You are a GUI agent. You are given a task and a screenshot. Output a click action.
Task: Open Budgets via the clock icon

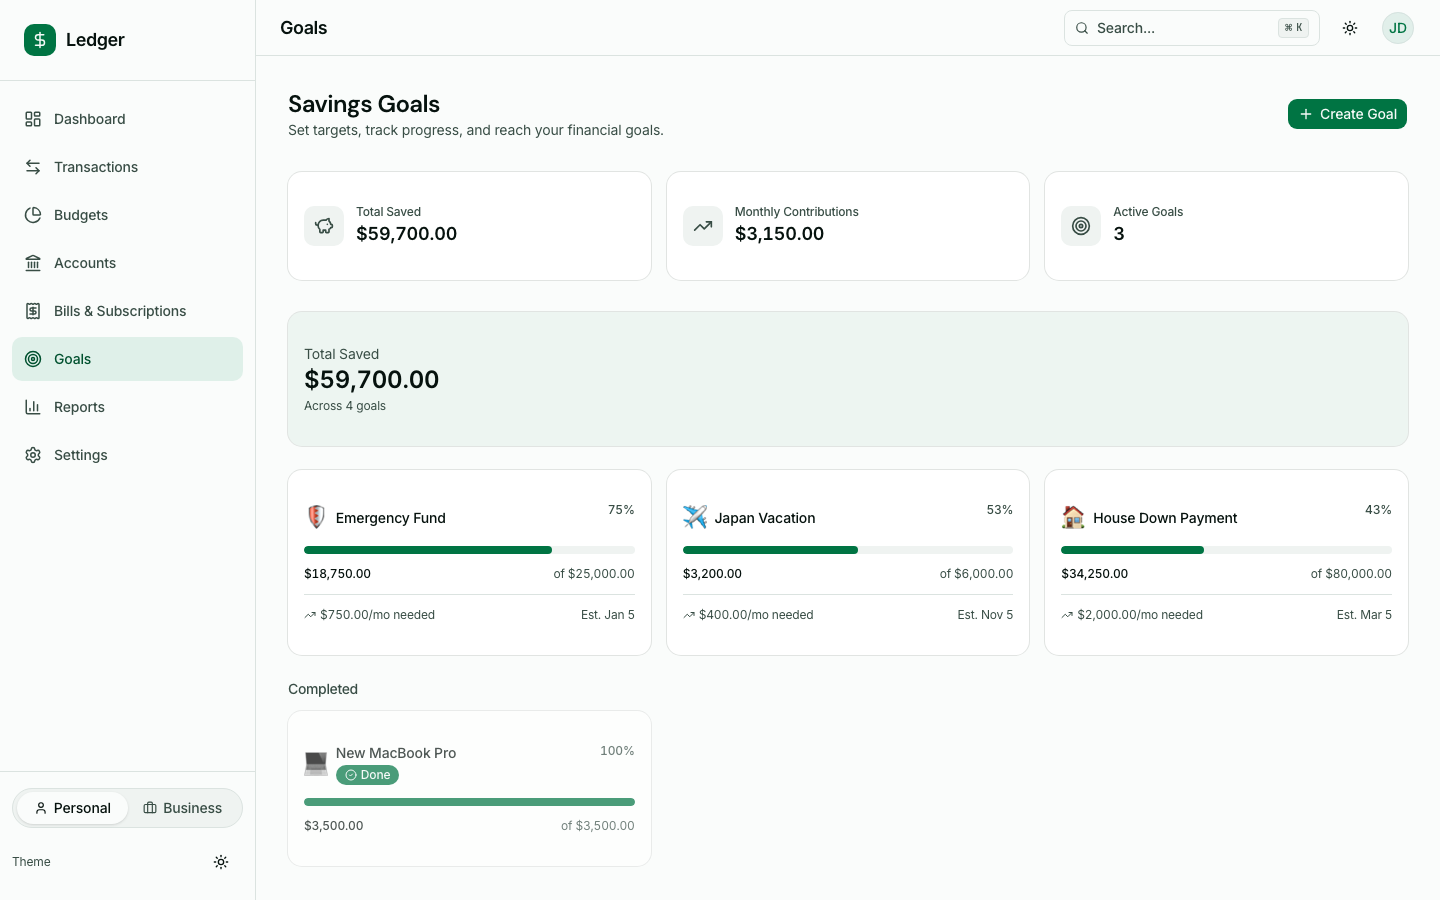[32, 215]
